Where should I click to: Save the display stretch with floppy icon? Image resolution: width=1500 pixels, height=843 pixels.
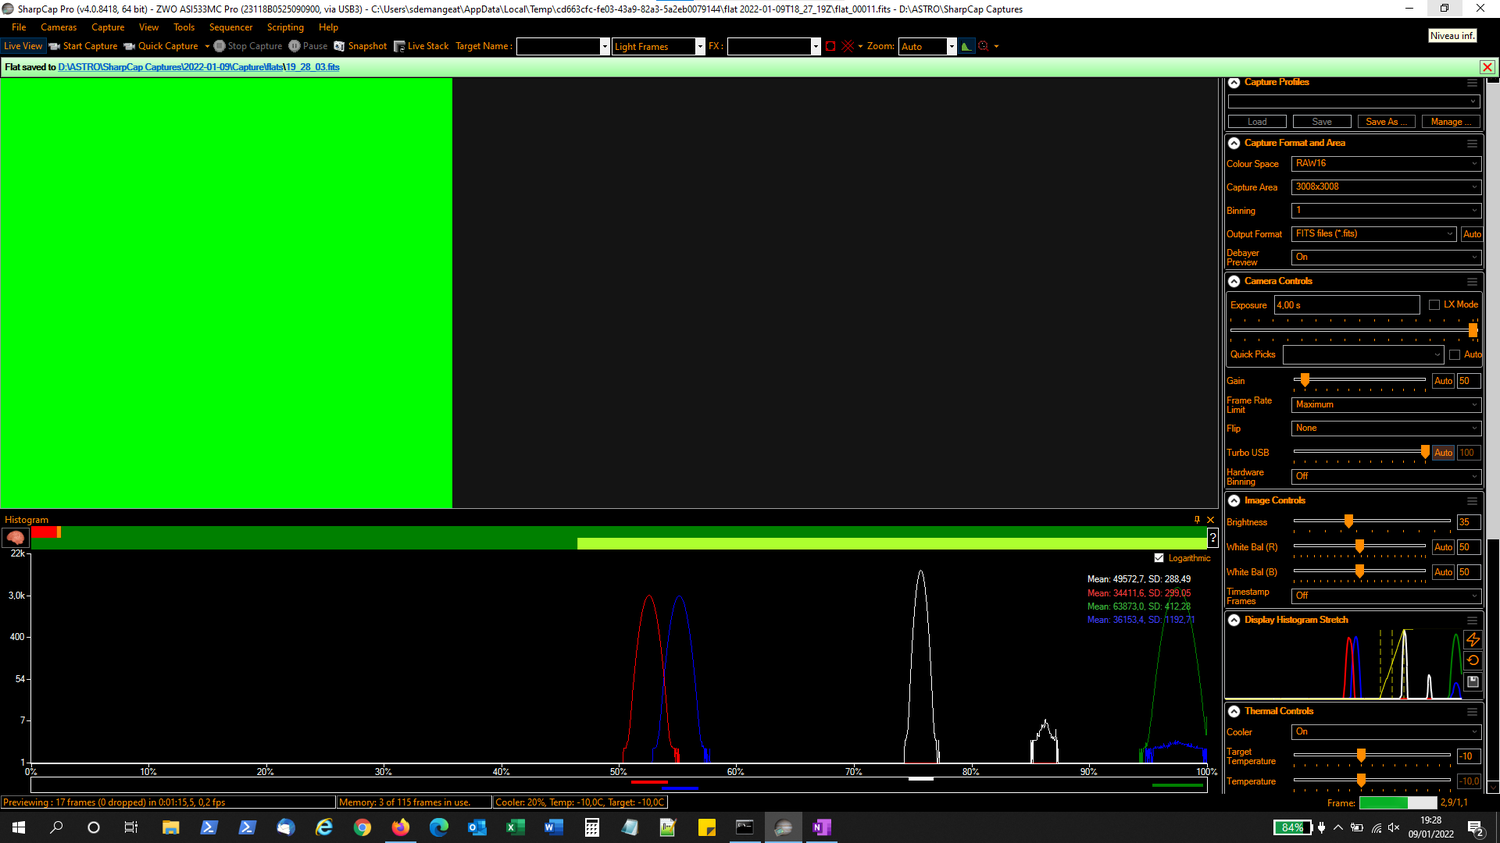tap(1473, 682)
